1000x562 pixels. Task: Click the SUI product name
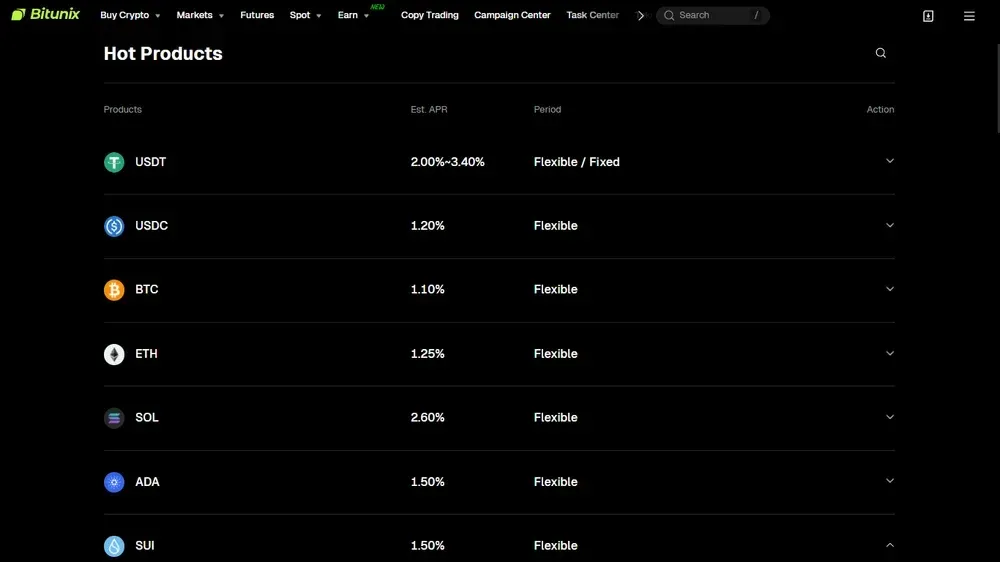click(145, 546)
